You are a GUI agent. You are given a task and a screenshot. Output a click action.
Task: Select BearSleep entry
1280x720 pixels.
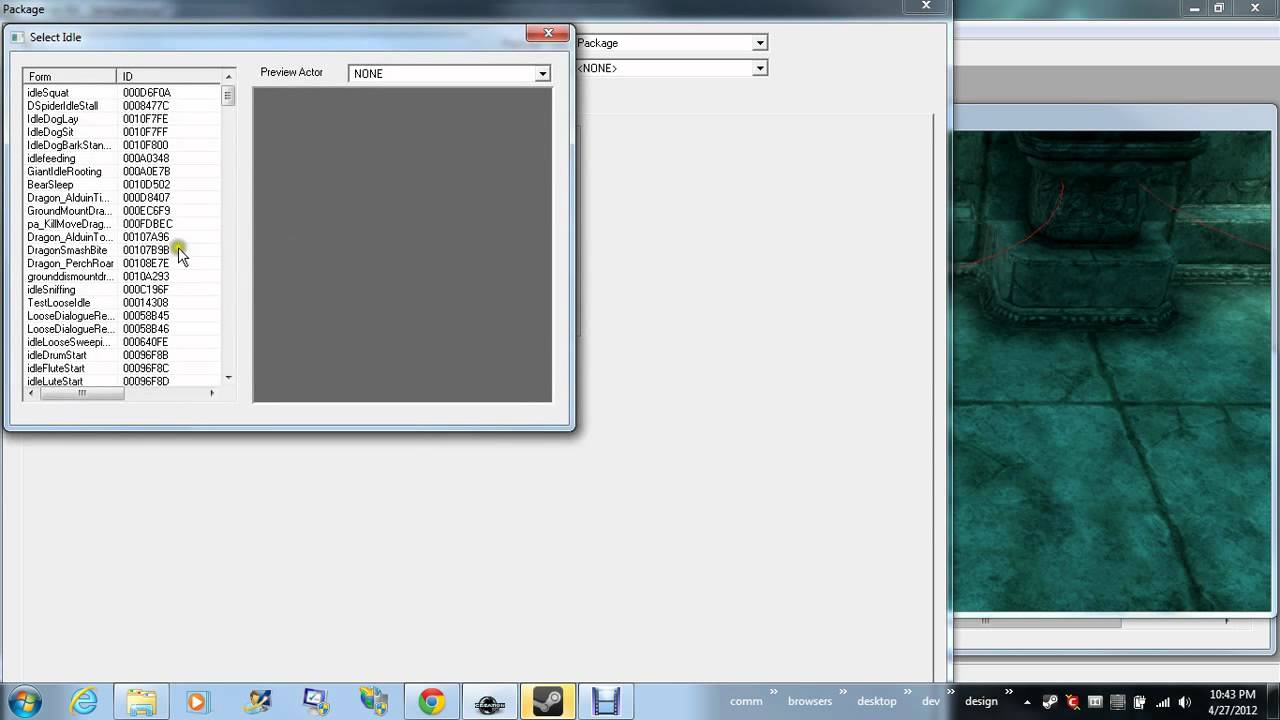[50, 185]
